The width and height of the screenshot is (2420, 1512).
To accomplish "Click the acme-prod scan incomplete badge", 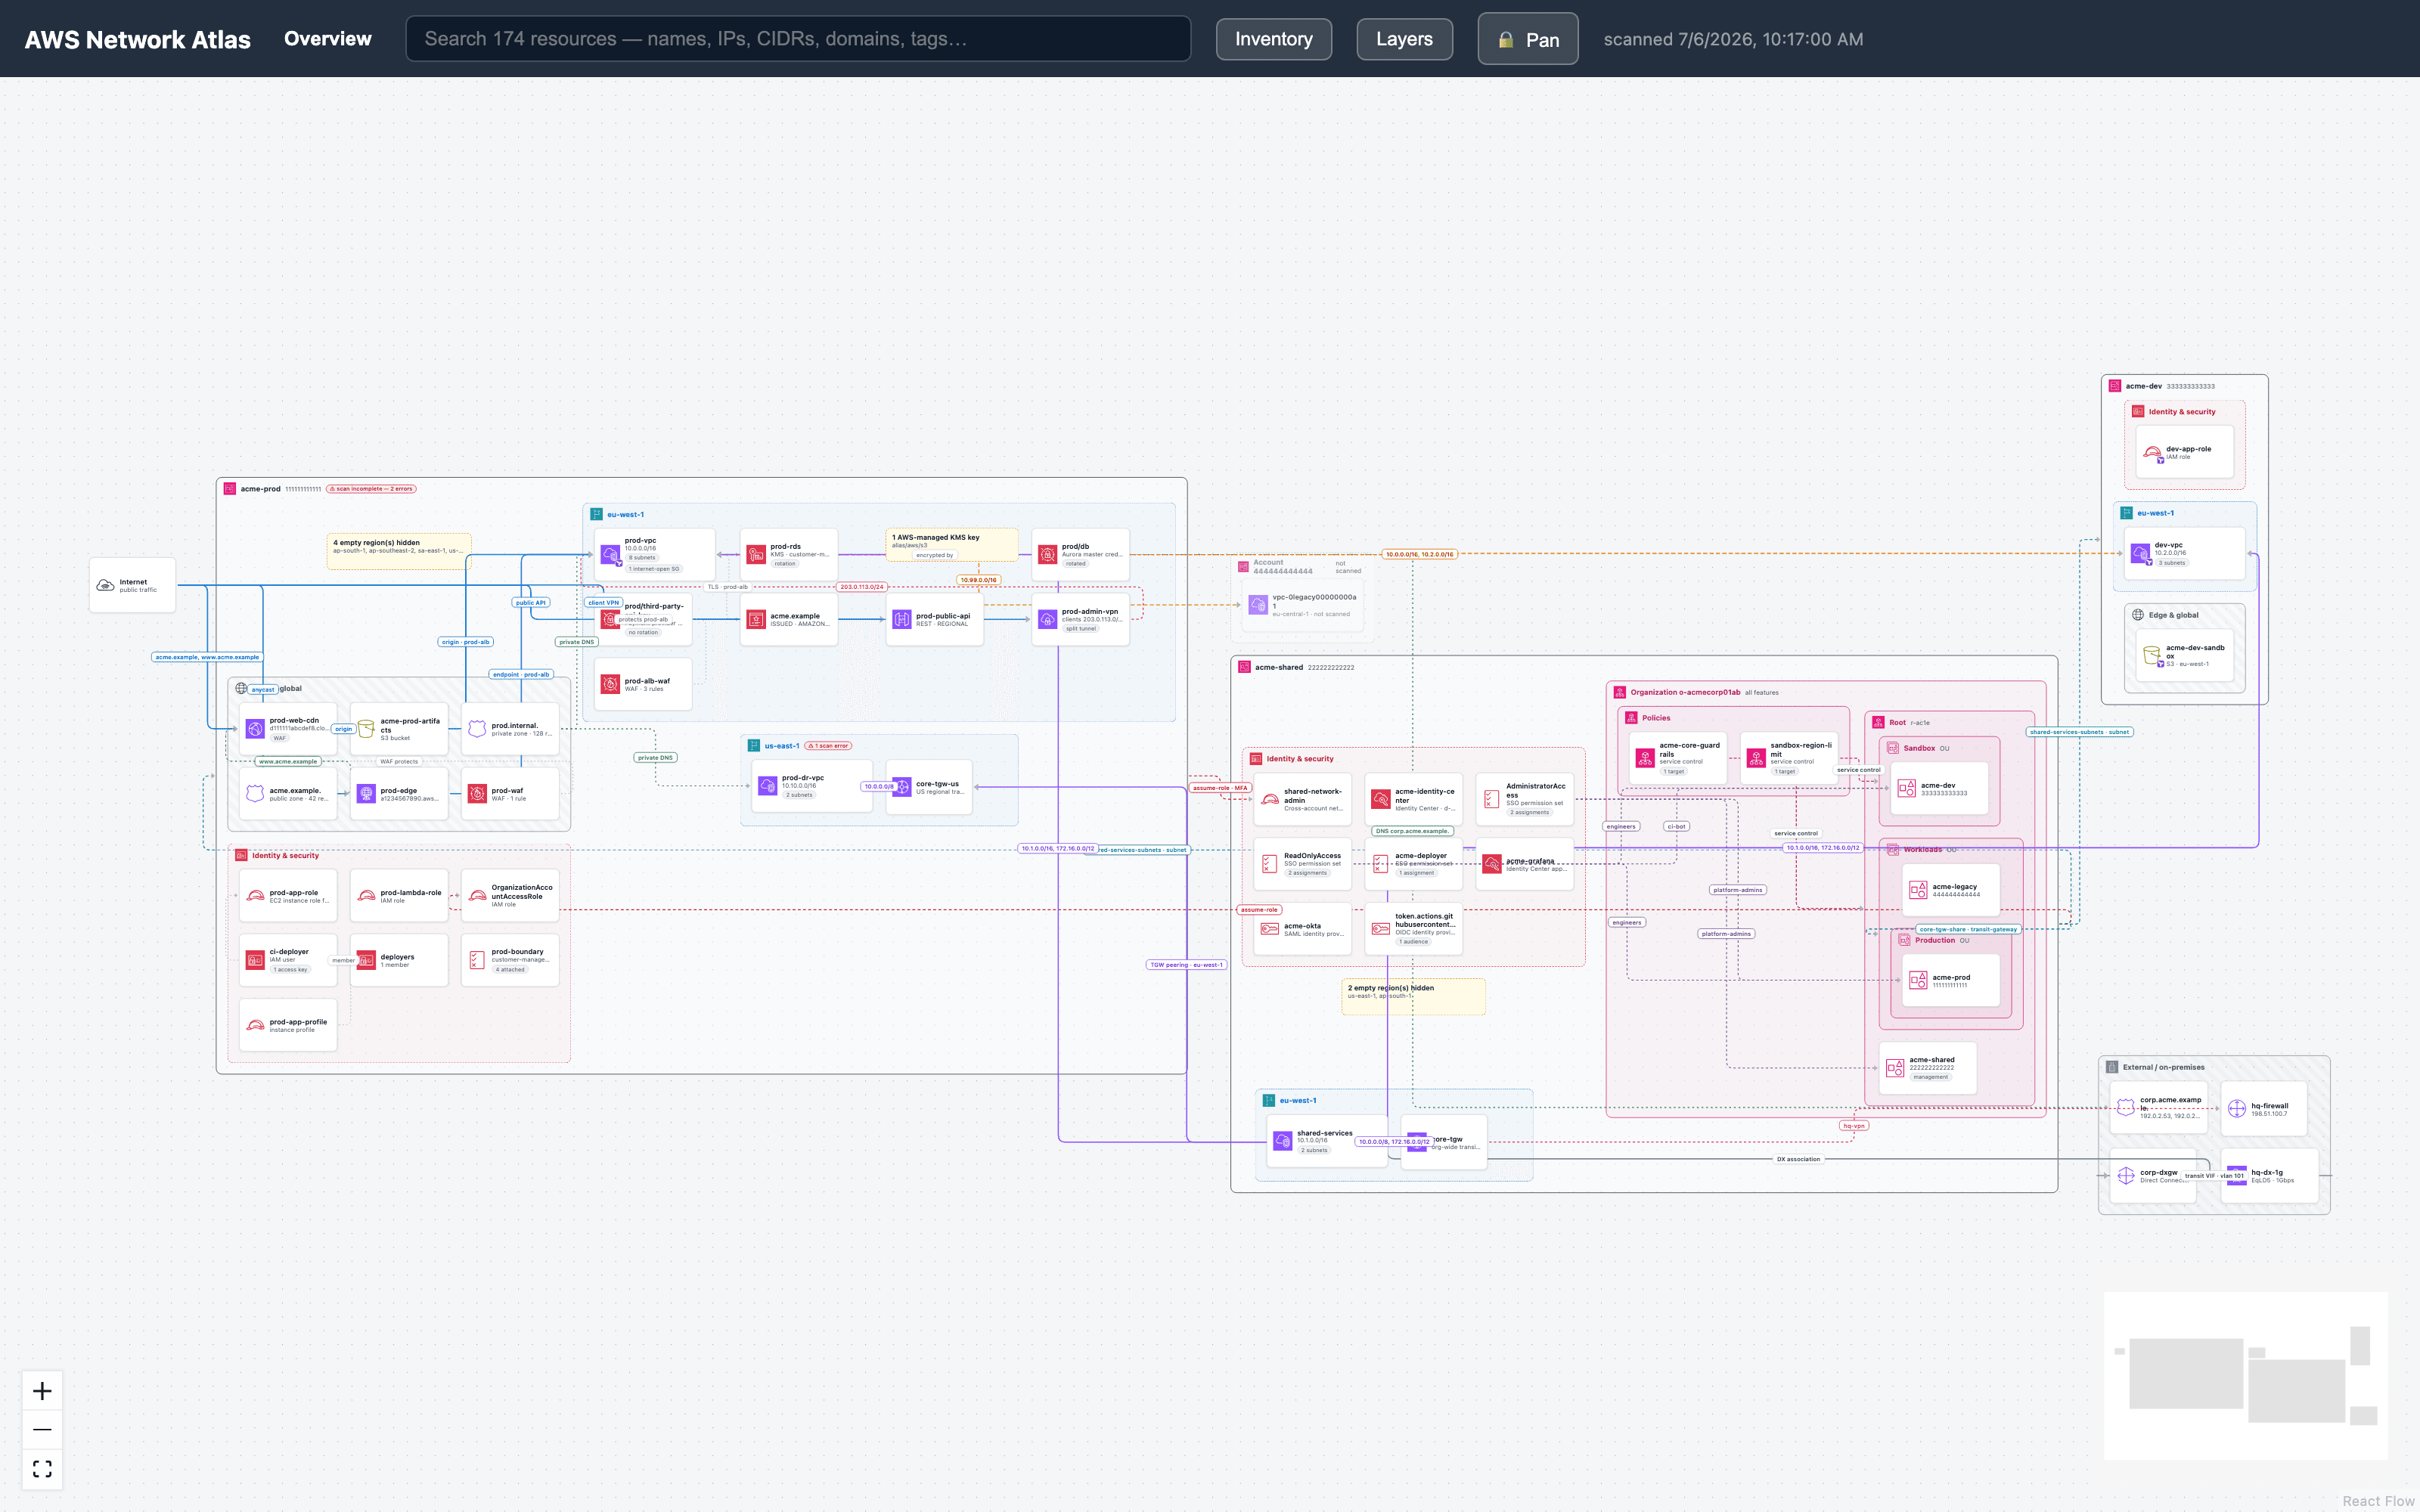I will point(371,489).
